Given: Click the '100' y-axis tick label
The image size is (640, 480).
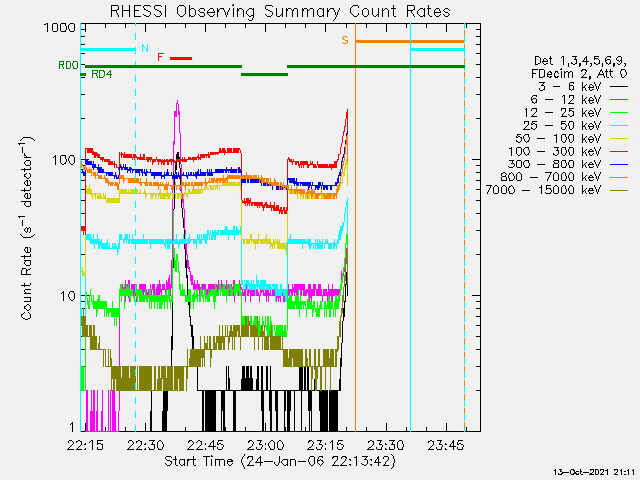Looking at the screenshot, I should pyautogui.click(x=64, y=160).
